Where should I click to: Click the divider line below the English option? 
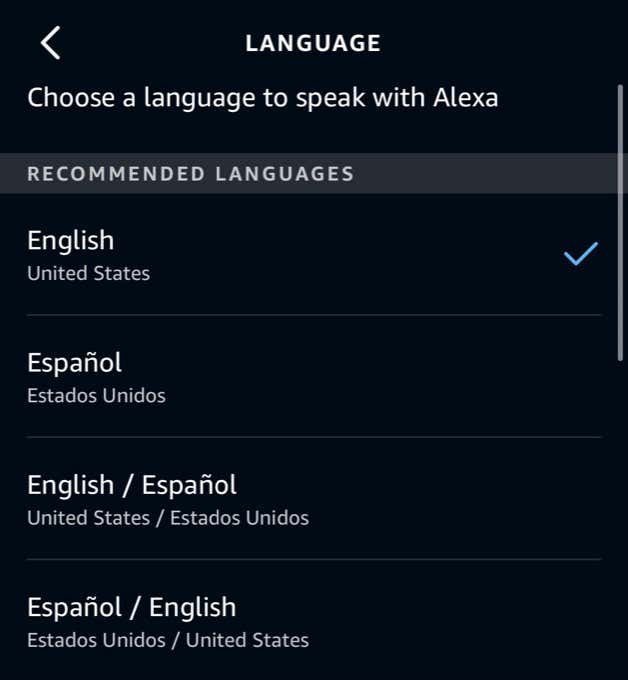314,315
